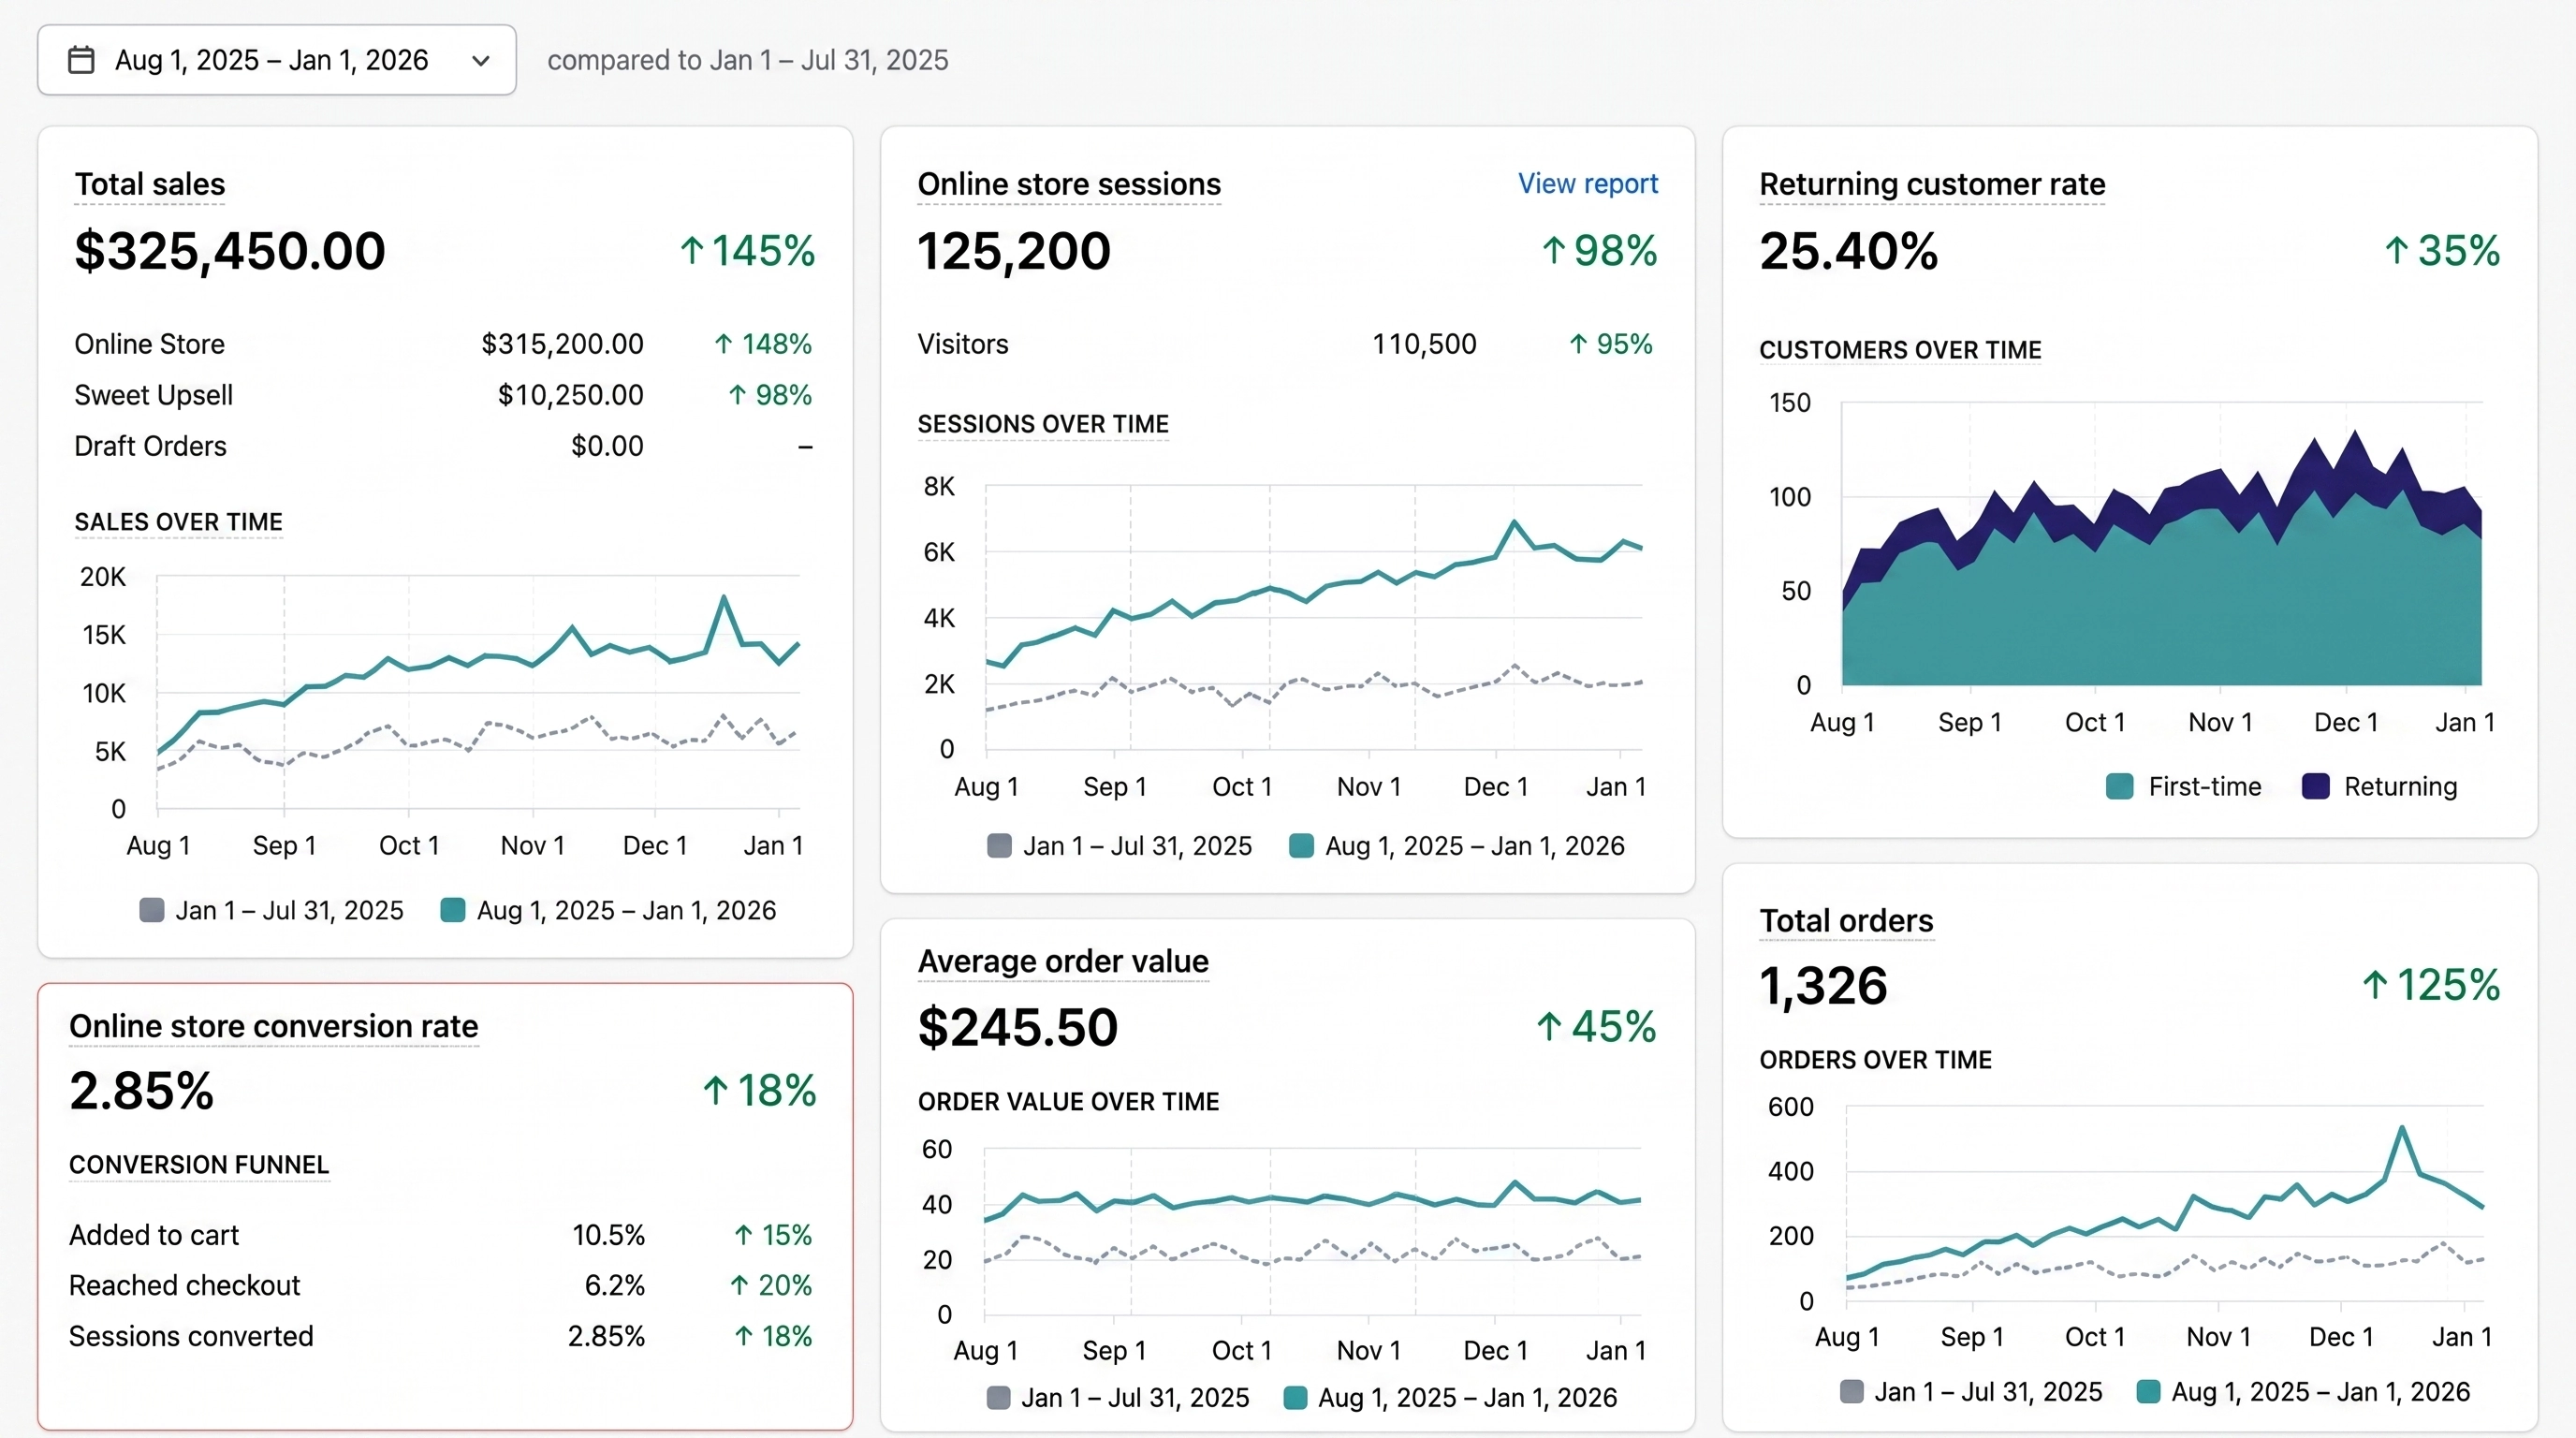Click gray Jan 1 – Jul 31 swatch under sales chart
Screen dimensions: 2576x1438
coord(152,910)
